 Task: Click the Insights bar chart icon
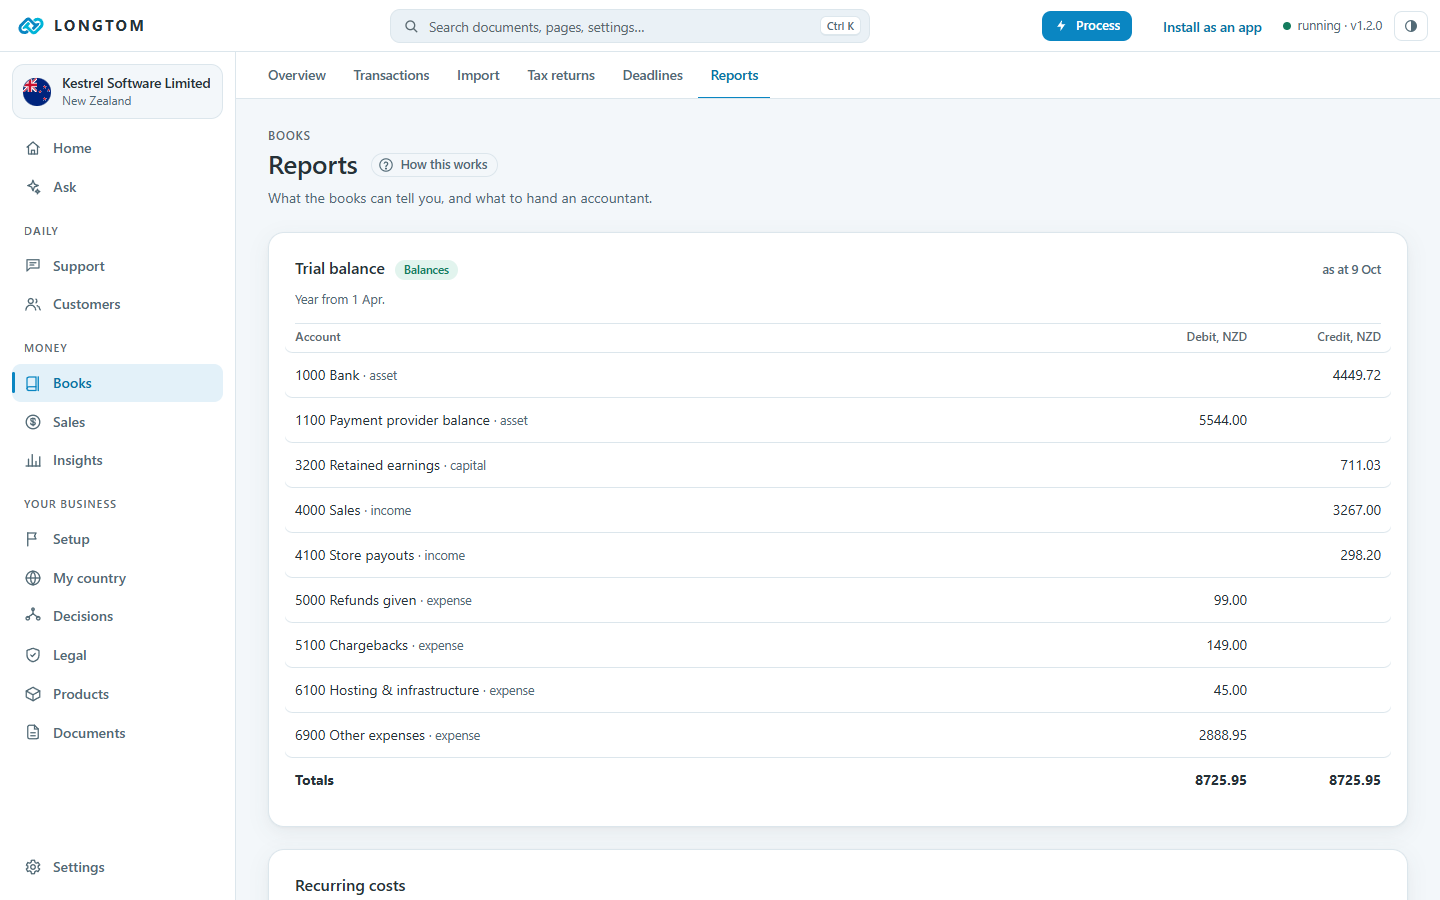[33, 460]
